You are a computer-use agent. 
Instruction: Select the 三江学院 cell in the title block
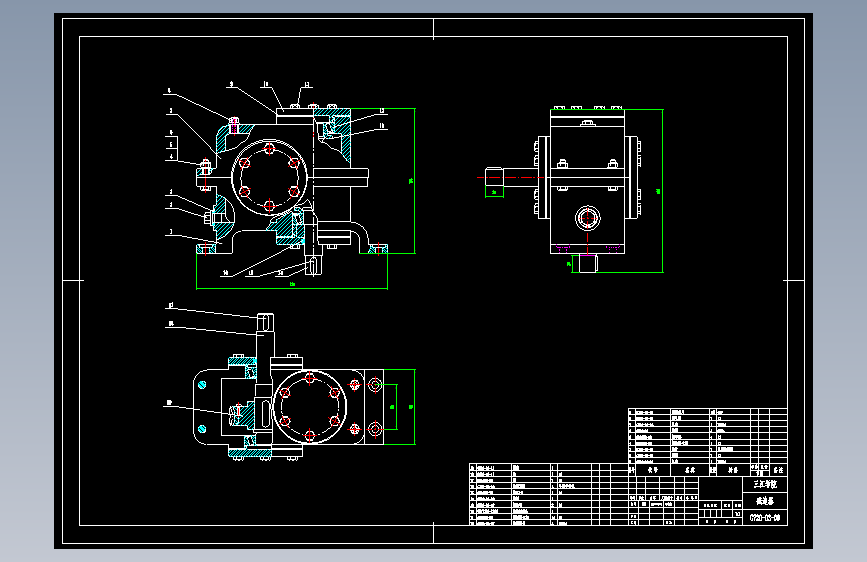click(765, 485)
